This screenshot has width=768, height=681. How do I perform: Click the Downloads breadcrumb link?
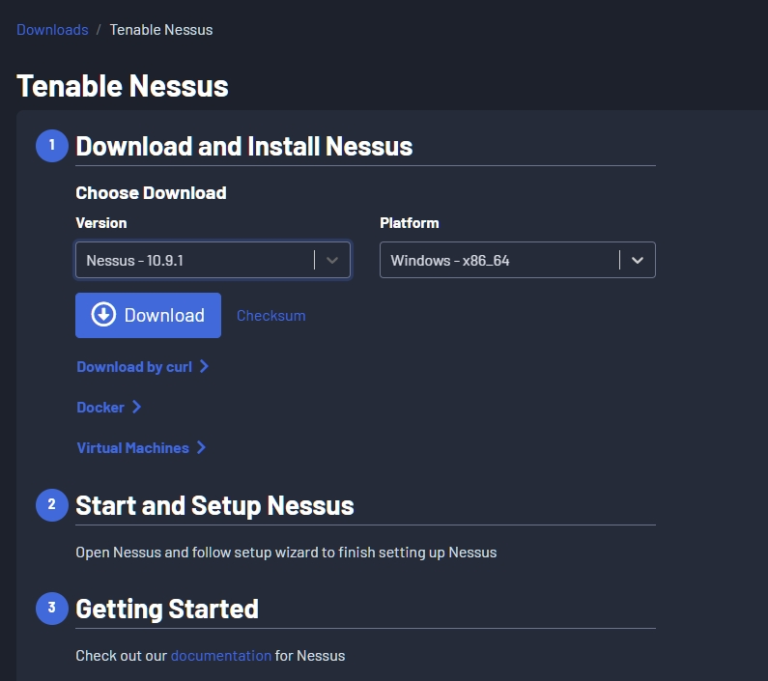click(x=52, y=30)
